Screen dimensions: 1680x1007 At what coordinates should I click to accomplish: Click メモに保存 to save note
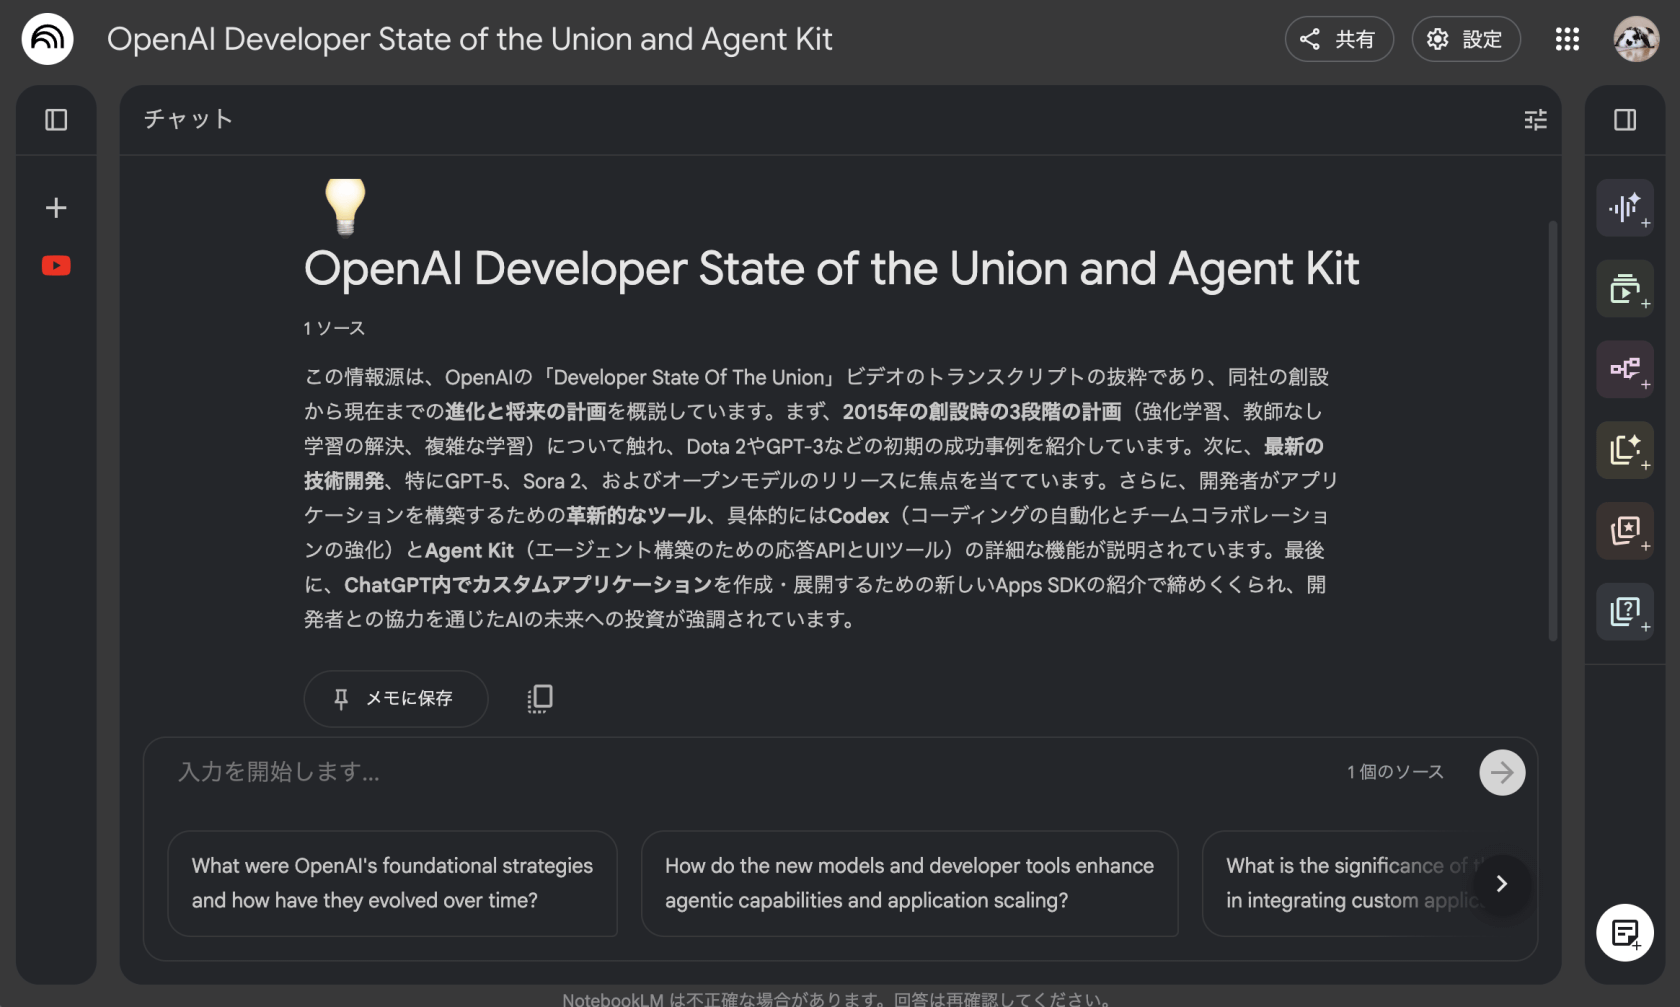point(395,698)
